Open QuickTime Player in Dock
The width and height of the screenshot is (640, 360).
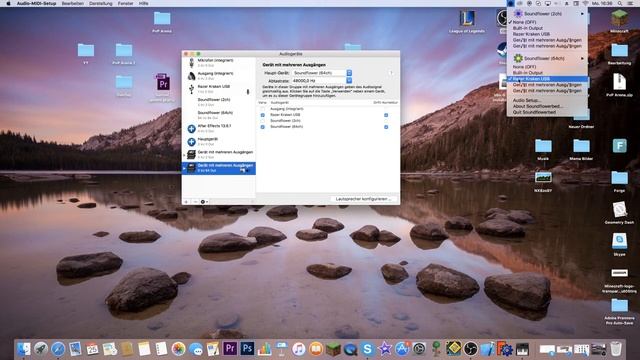tap(350, 349)
